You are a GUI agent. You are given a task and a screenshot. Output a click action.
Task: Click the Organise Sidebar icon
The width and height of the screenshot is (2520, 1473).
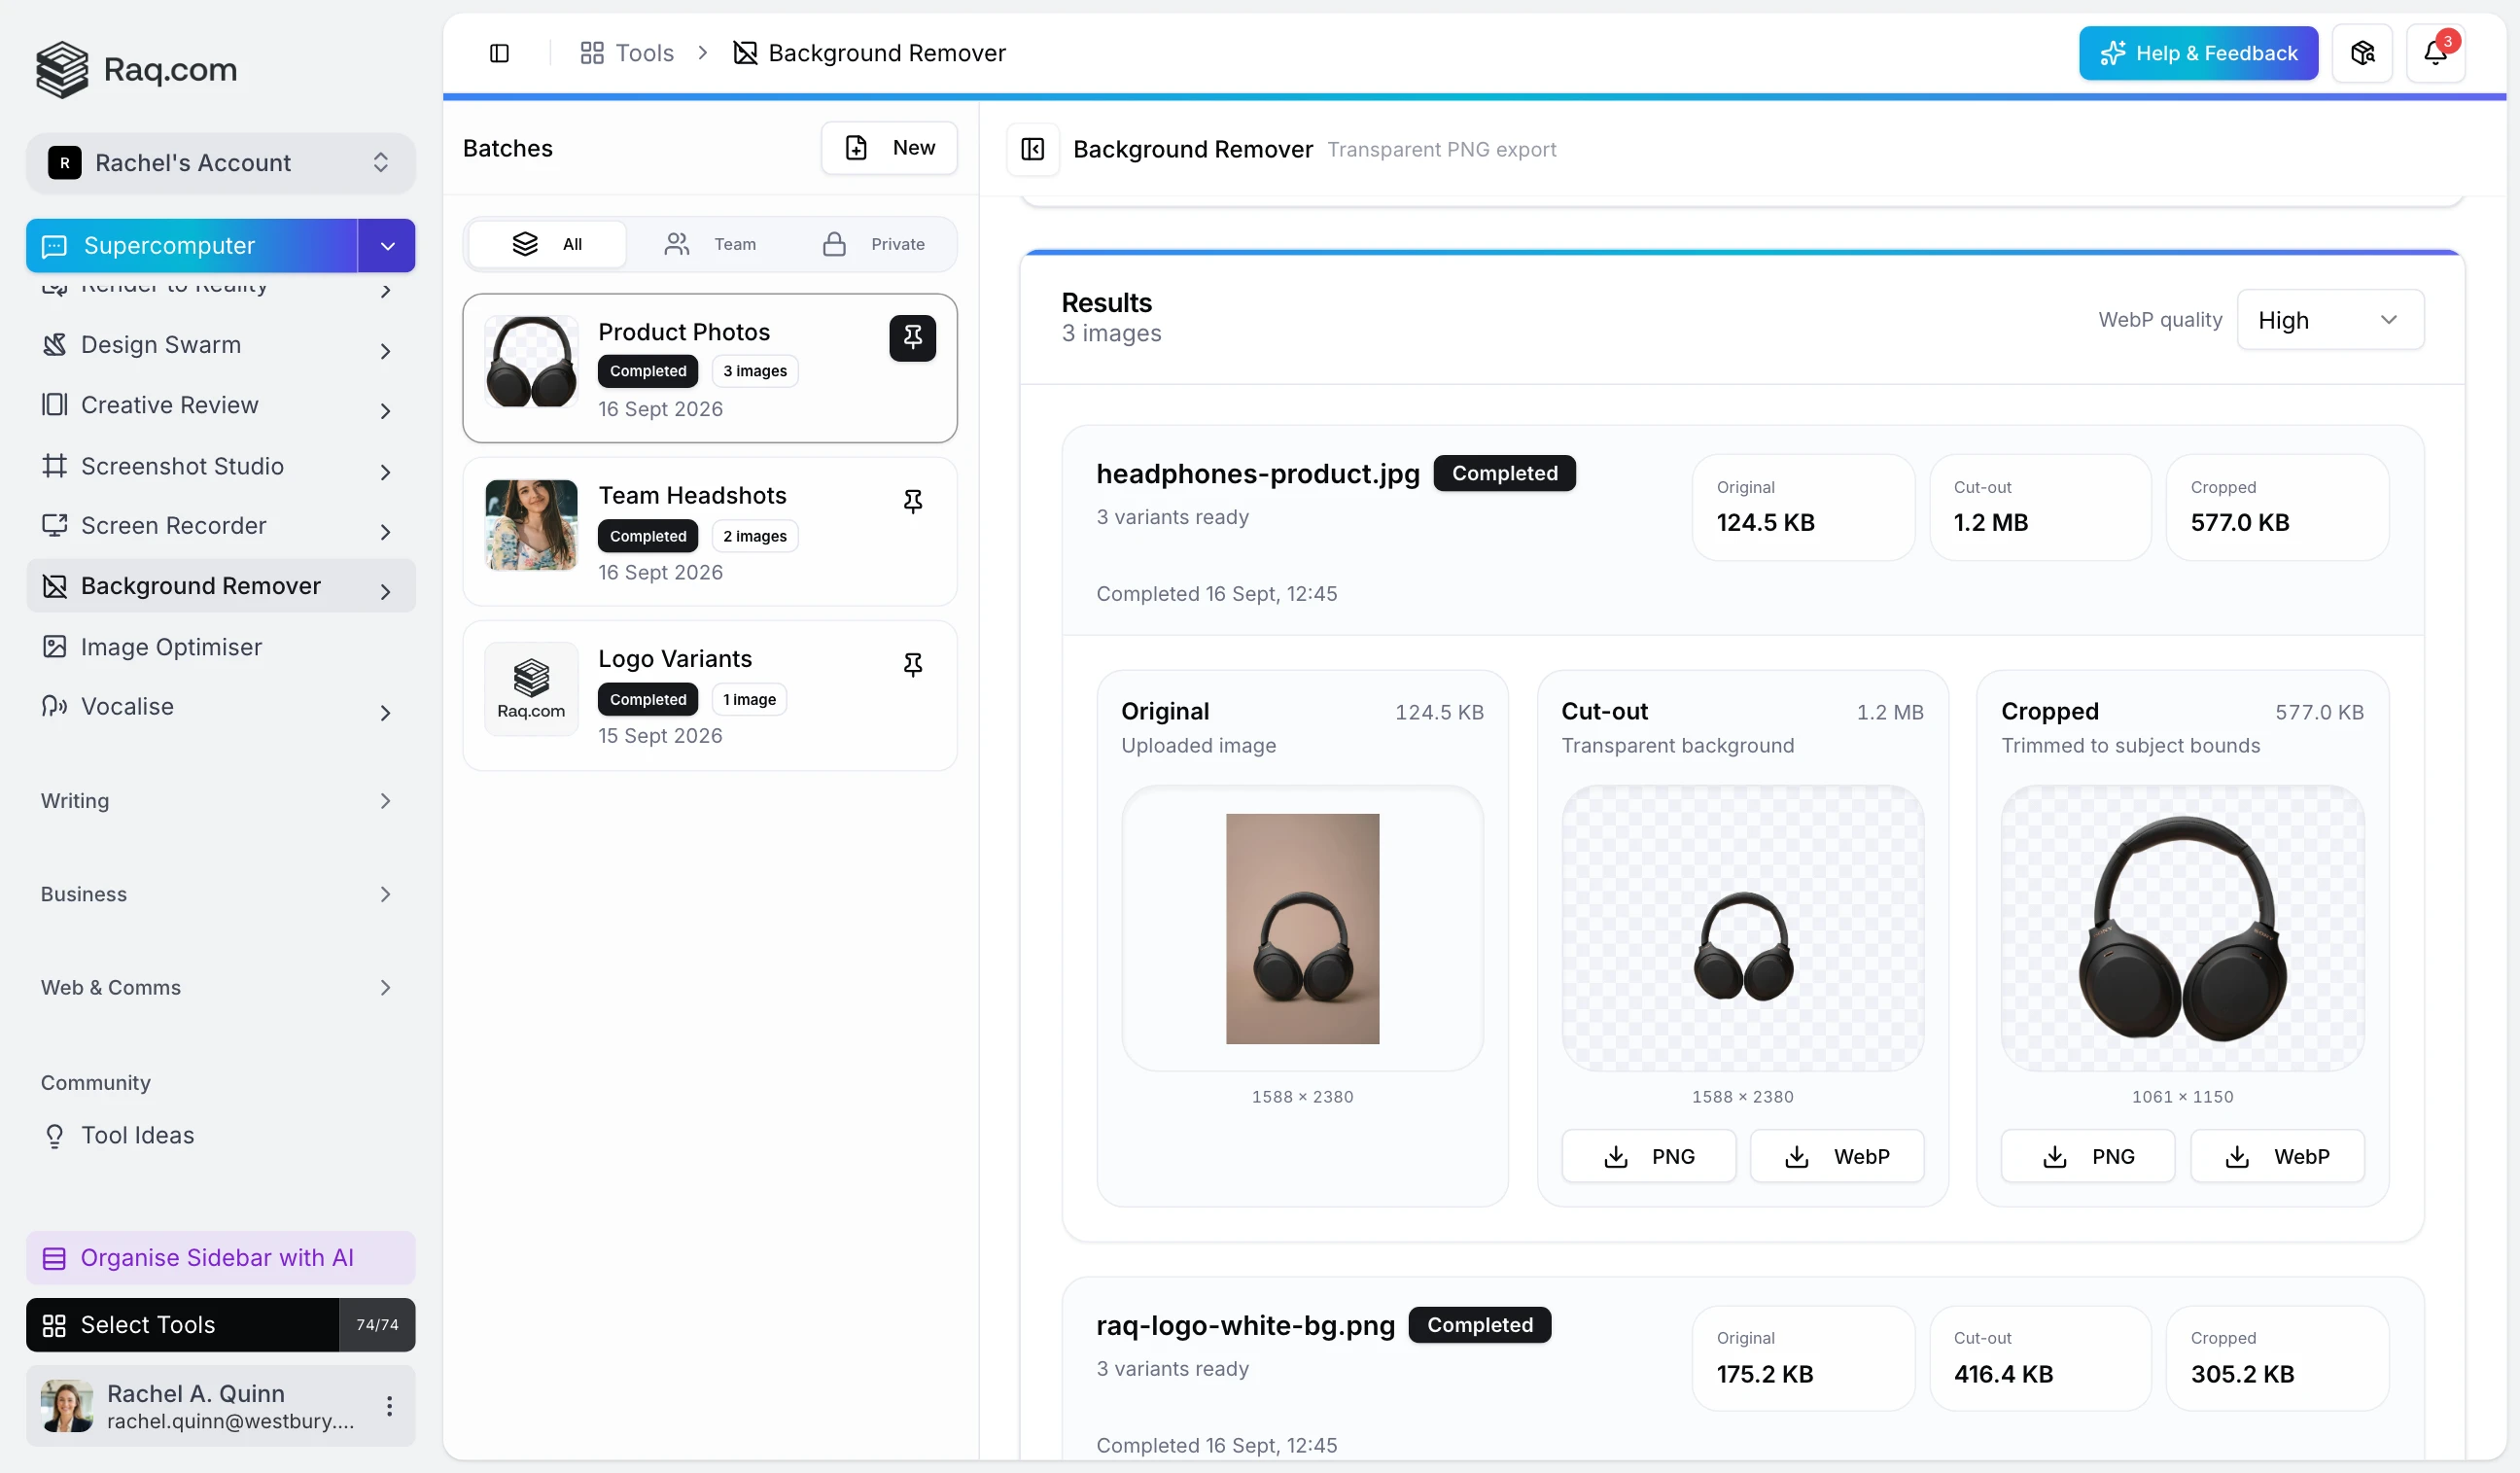point(54,1258)
